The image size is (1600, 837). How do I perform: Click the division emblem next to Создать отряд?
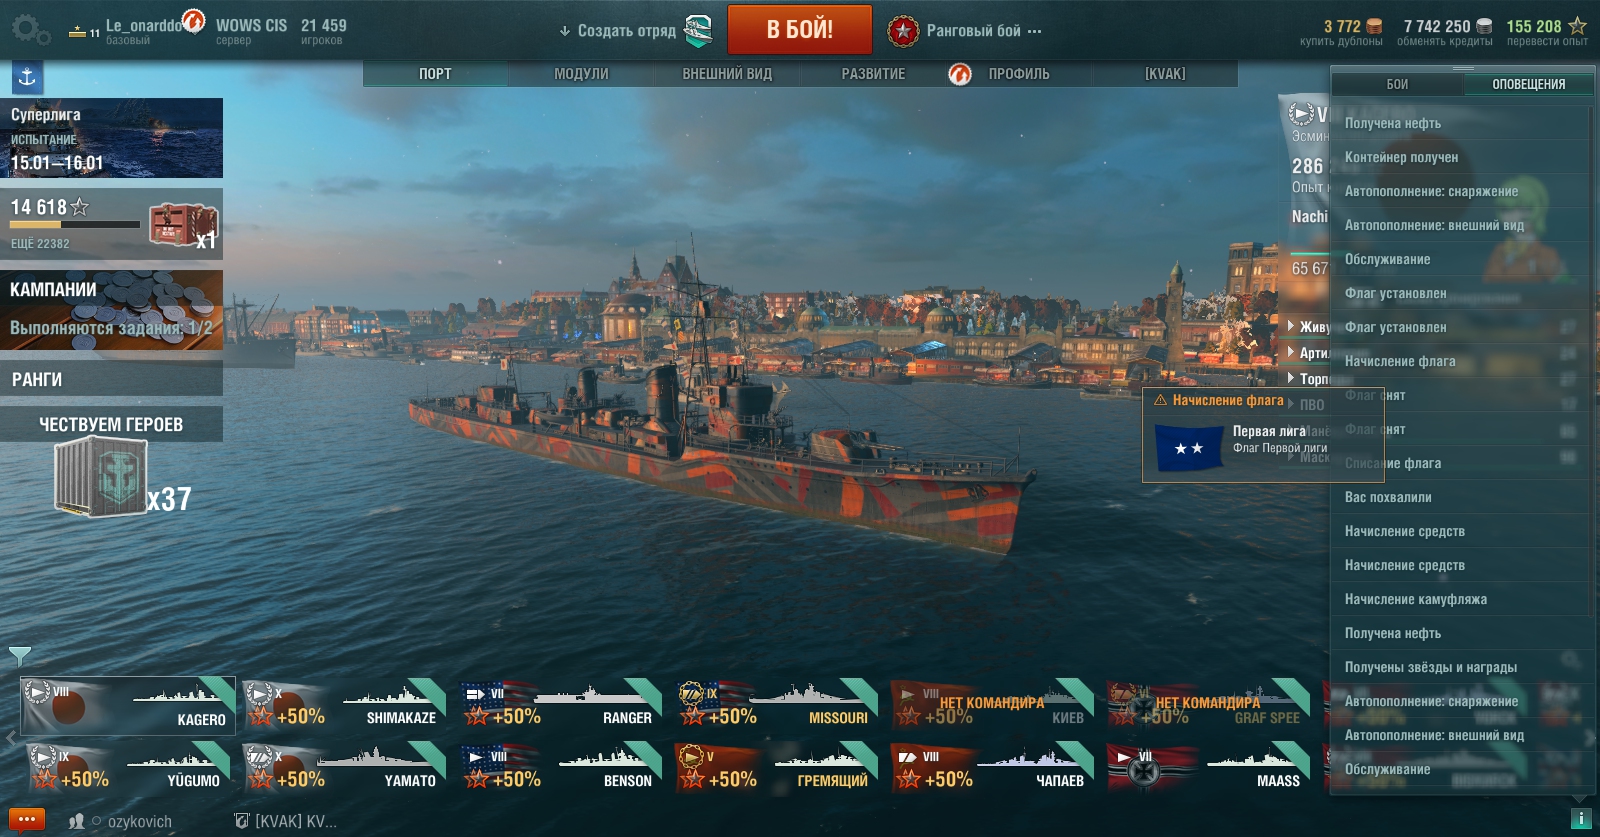698,31
